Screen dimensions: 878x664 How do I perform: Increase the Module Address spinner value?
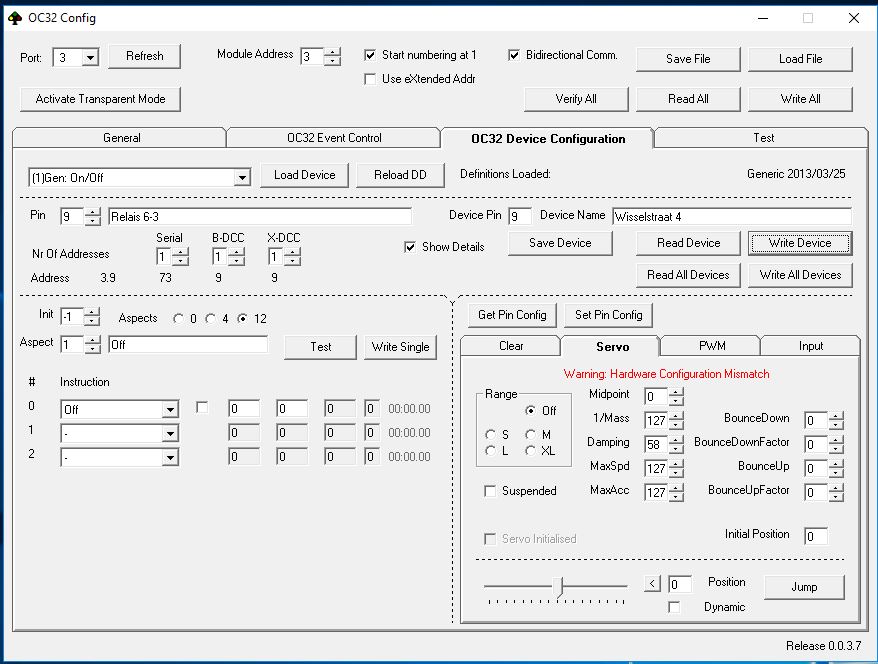pyautogui.click(x=333, y=52)
